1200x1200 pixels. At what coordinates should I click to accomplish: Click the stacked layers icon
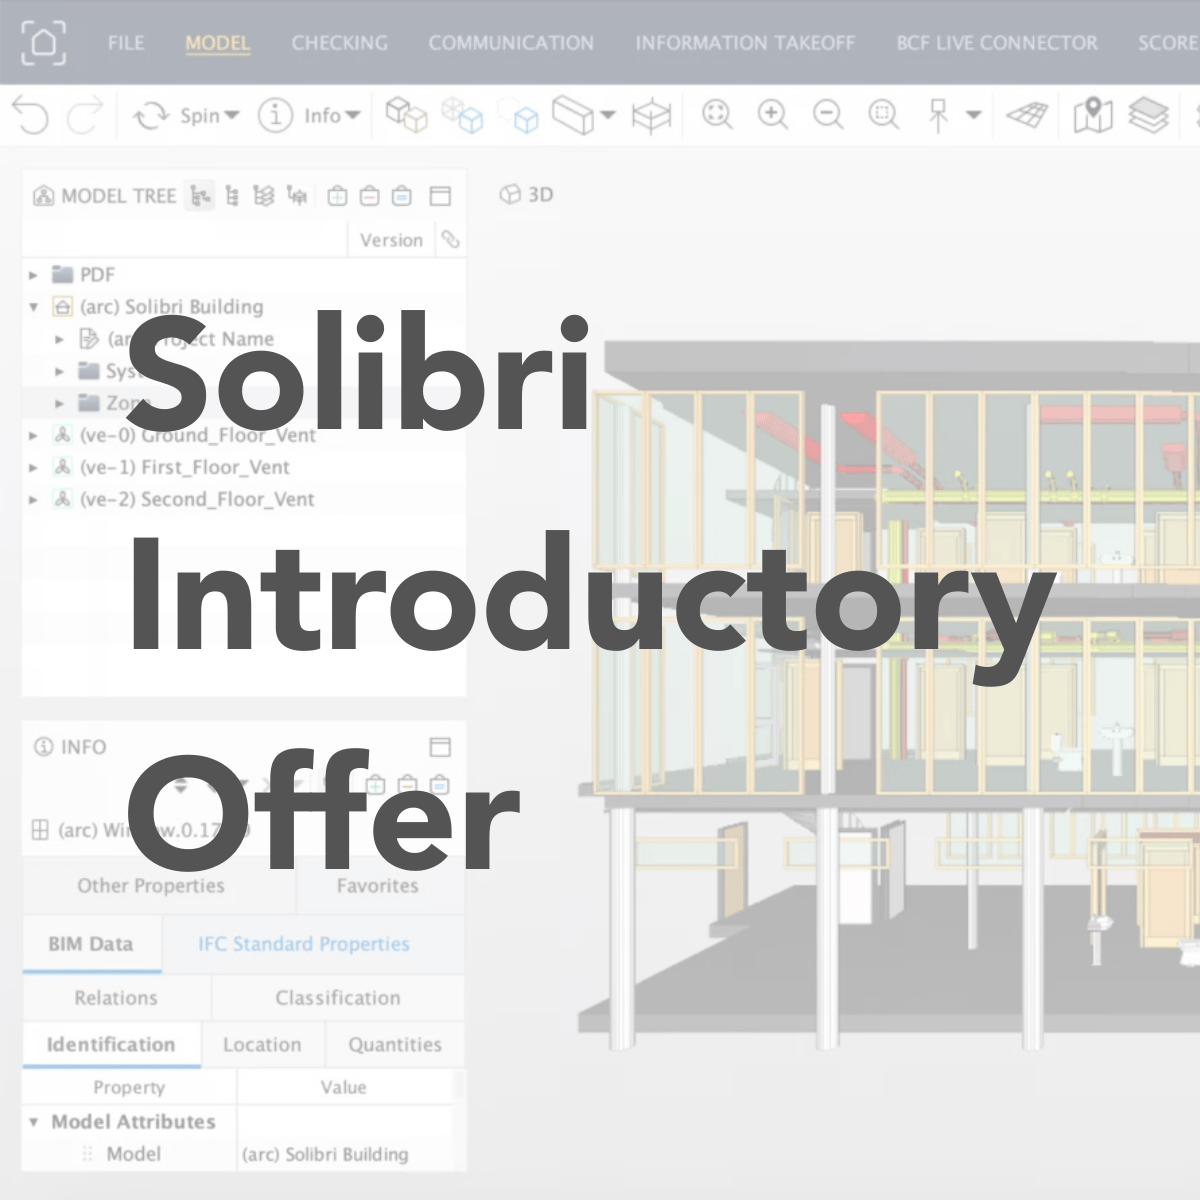point(1148,115)
